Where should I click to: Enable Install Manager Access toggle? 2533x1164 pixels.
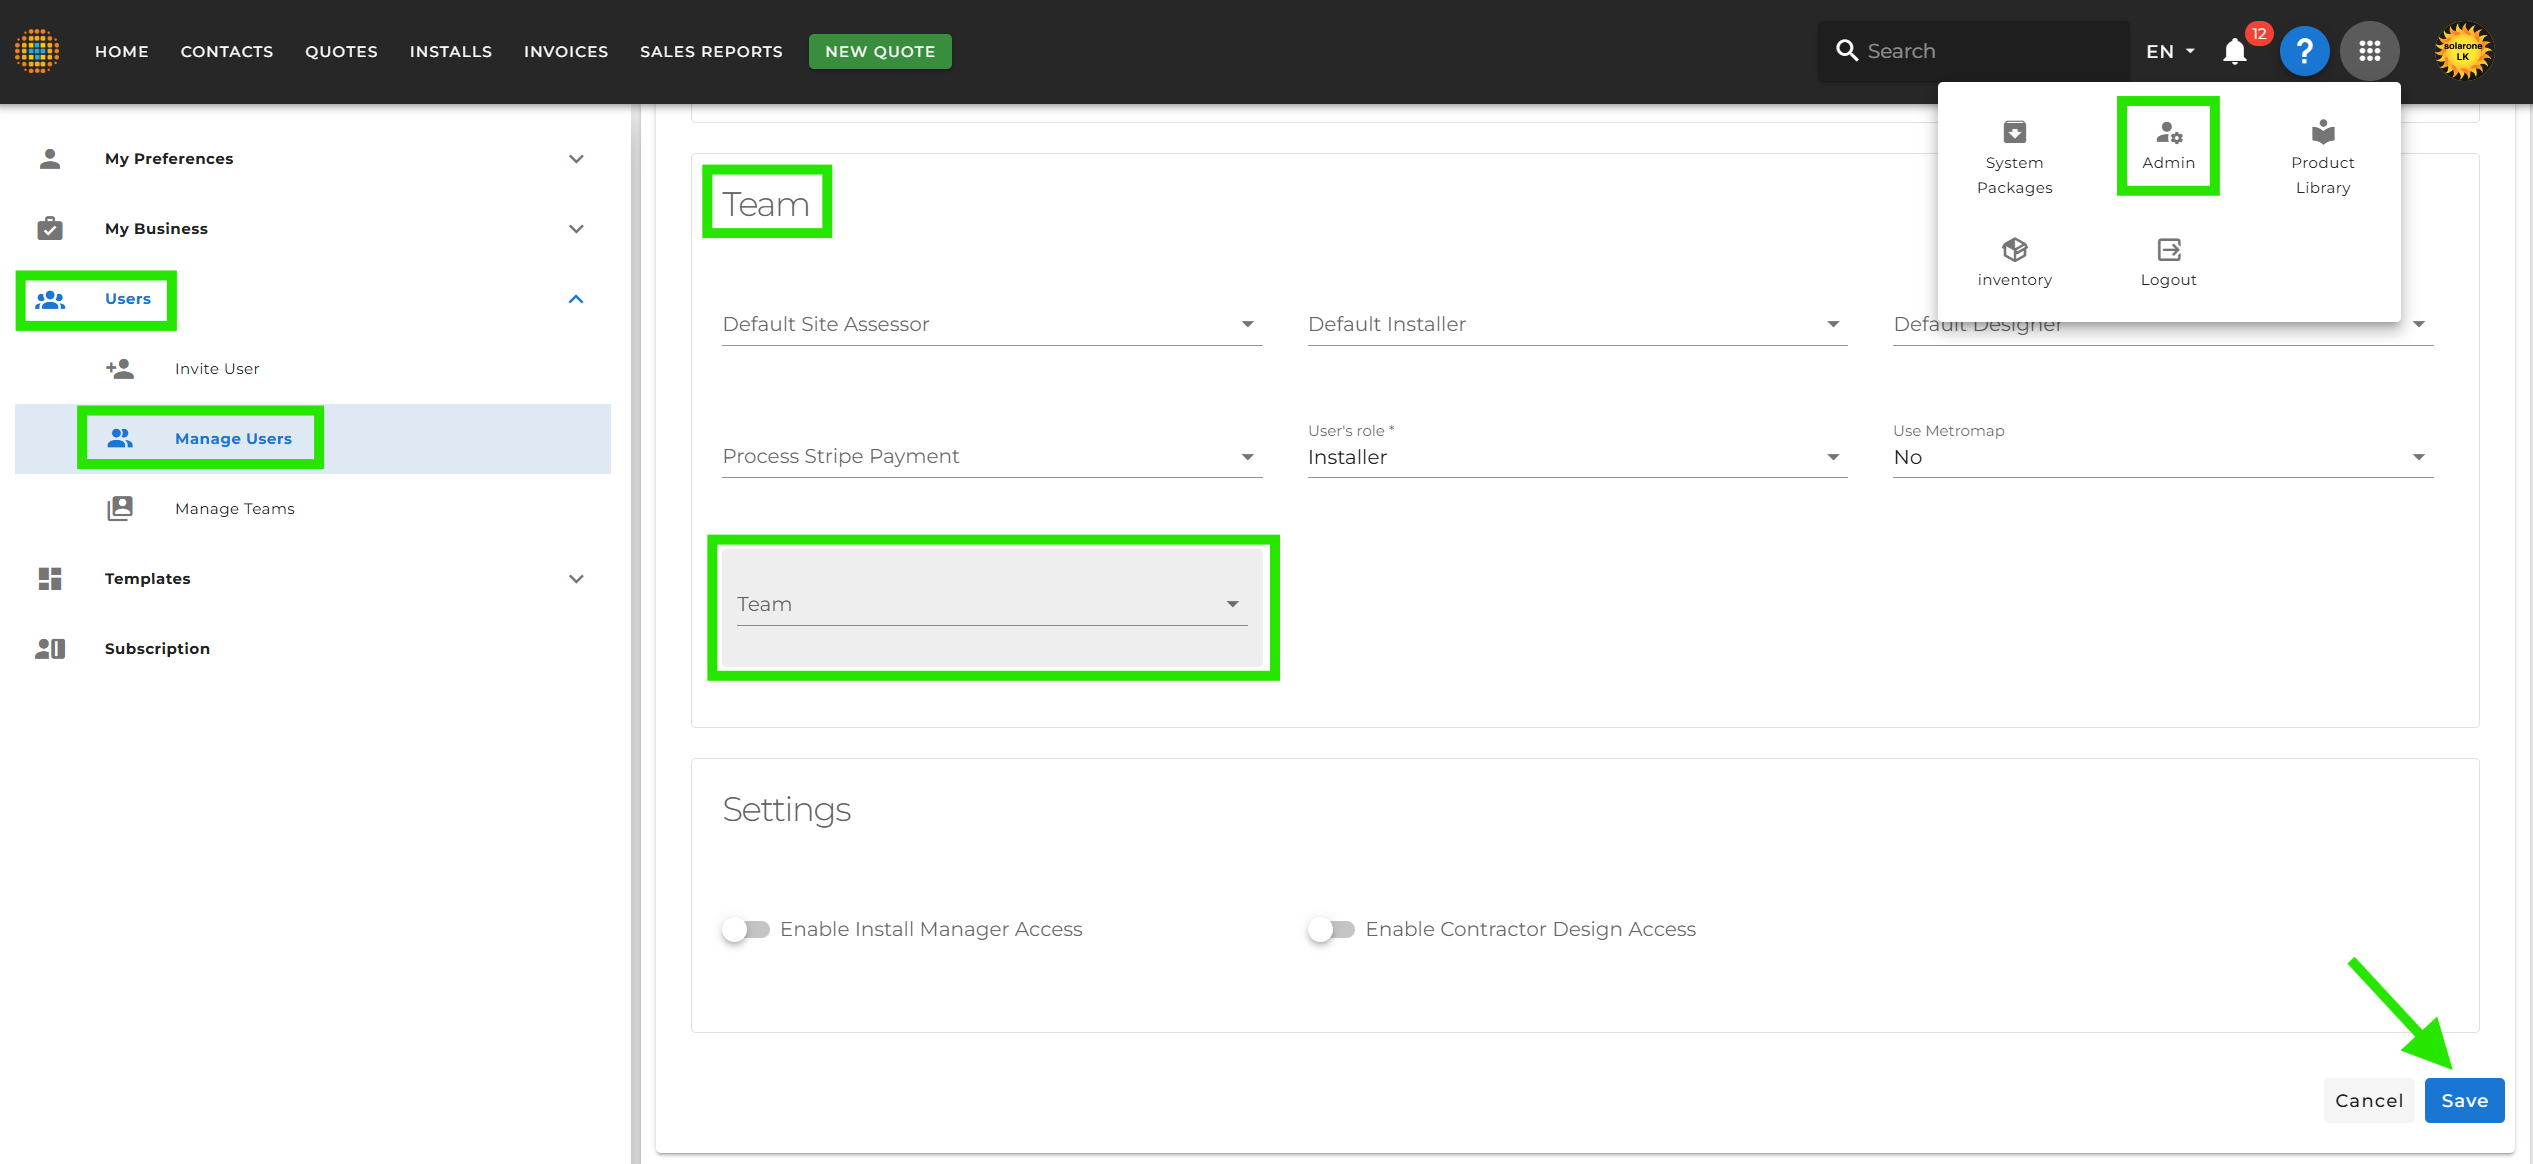click(746, 929)
